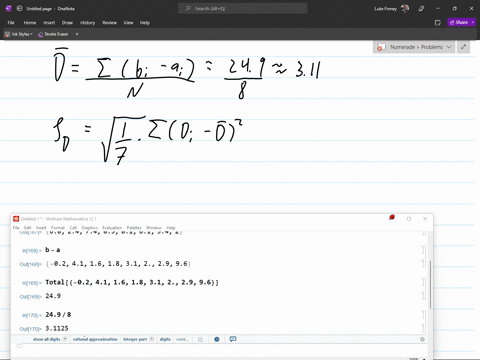The image size is (480, 360).
Task: Click the Total[...] input expression
Action: click(132, 282)
